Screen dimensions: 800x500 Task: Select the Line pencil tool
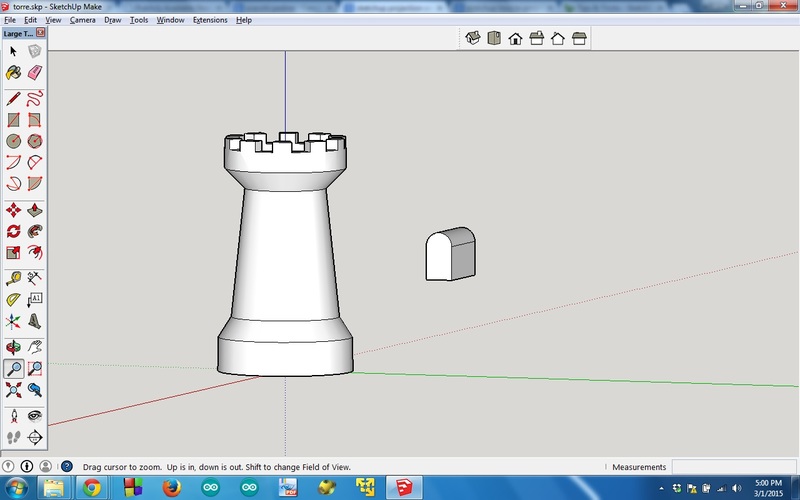point(13,98)
